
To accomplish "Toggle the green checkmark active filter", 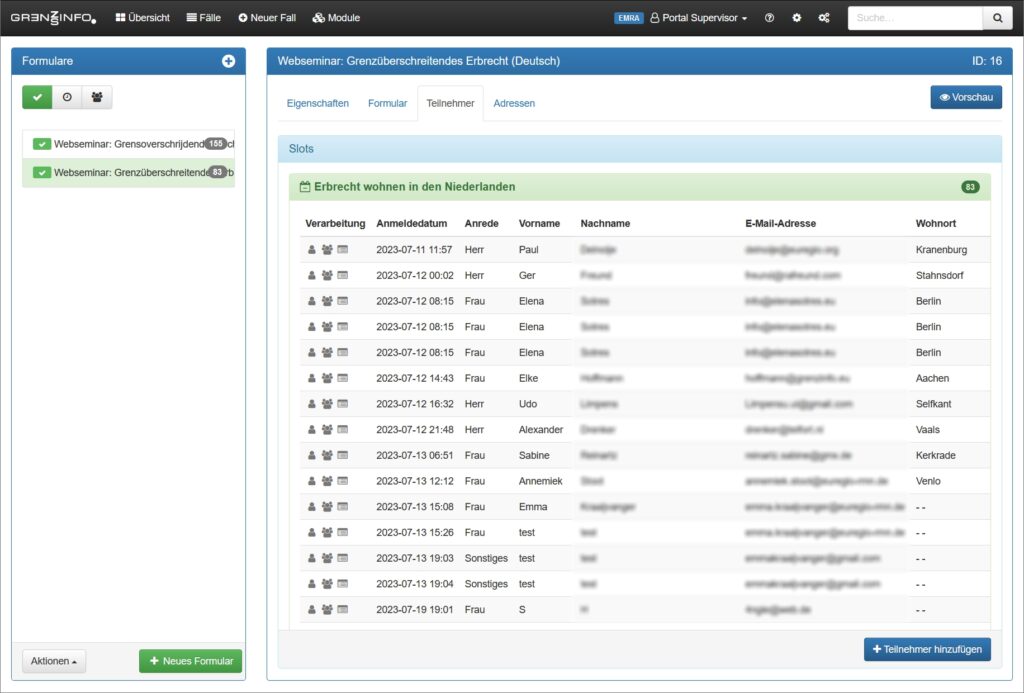I will pos(37,97).
